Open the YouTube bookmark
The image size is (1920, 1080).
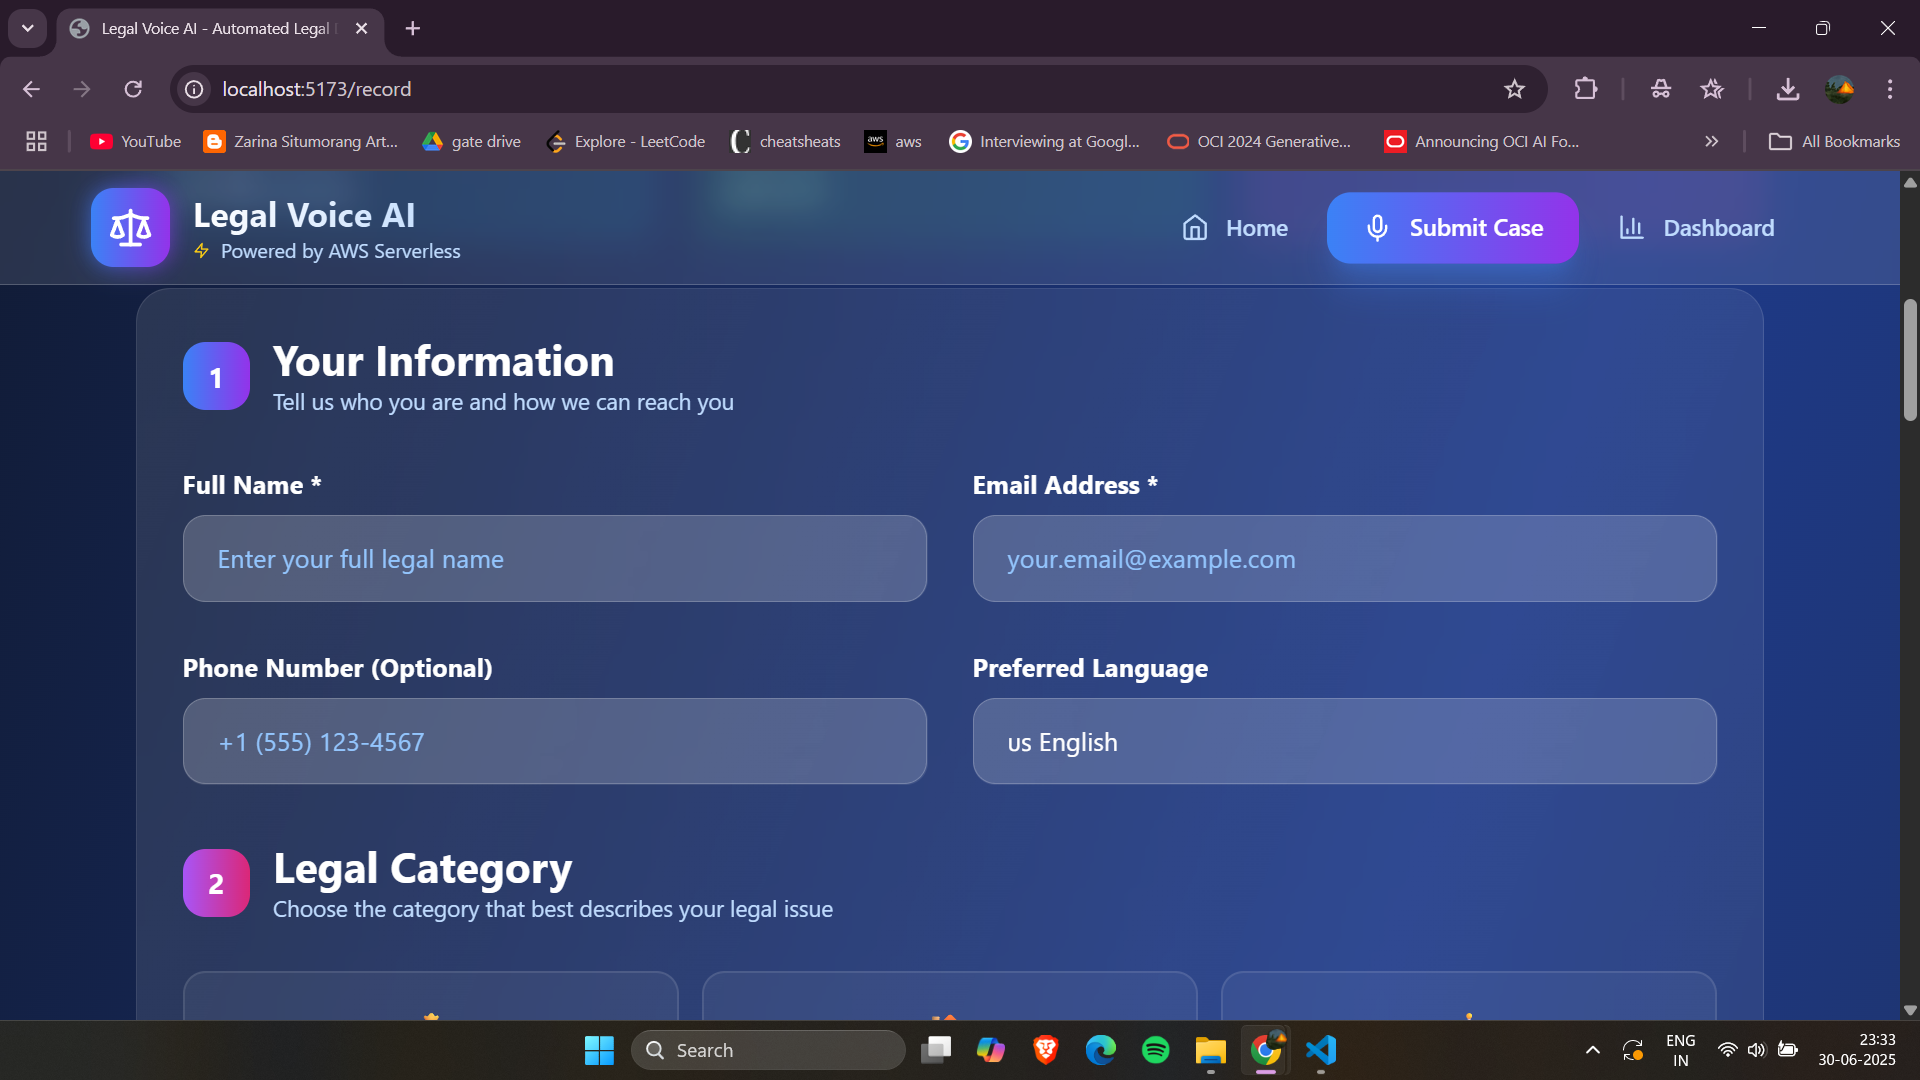pyautogui.click(x=136, y=142)
